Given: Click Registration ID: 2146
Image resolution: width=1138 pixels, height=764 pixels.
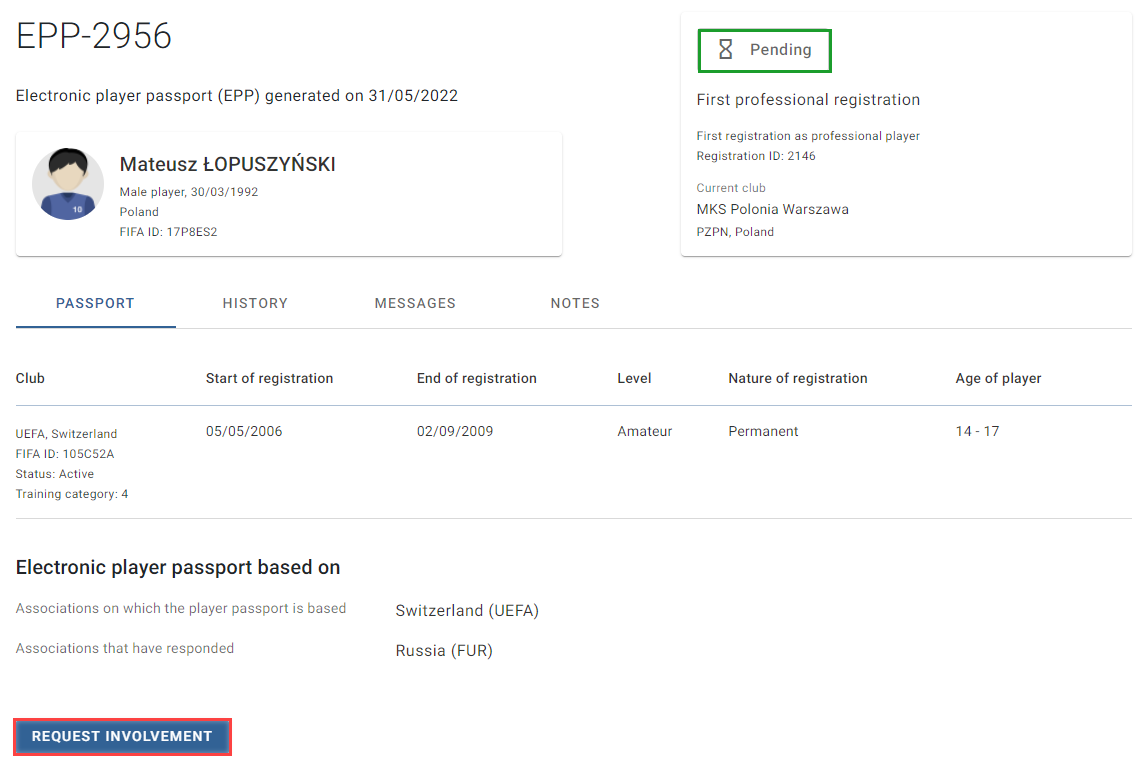Looking at the screenshot, I should [756, 156].
